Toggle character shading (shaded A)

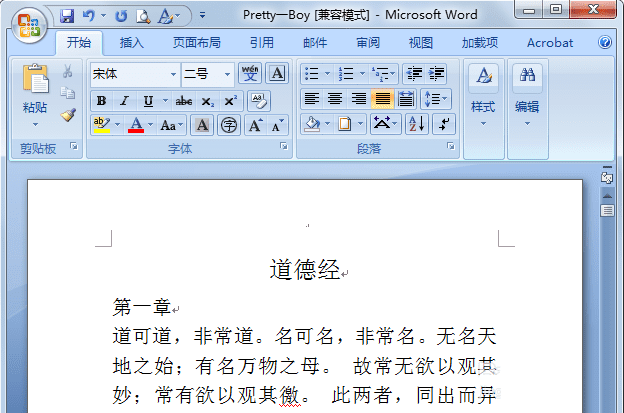pos(202,125)
